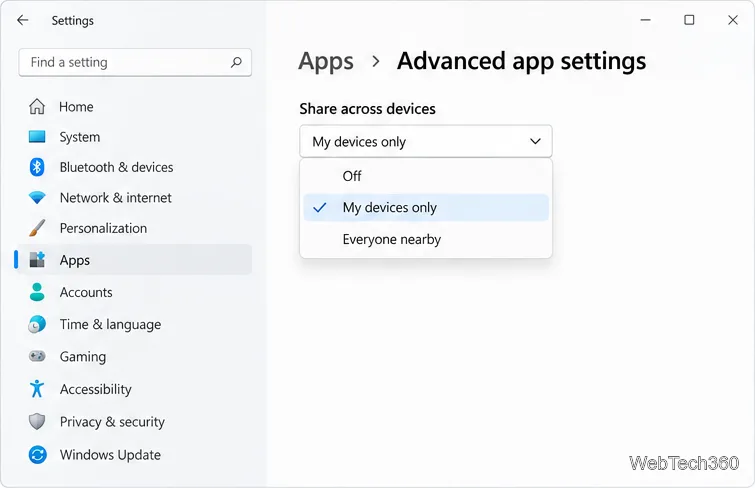The height and width of the screenshot is (488, 755).
Task: Click the Accounts person icon
Action: point(37,292)
